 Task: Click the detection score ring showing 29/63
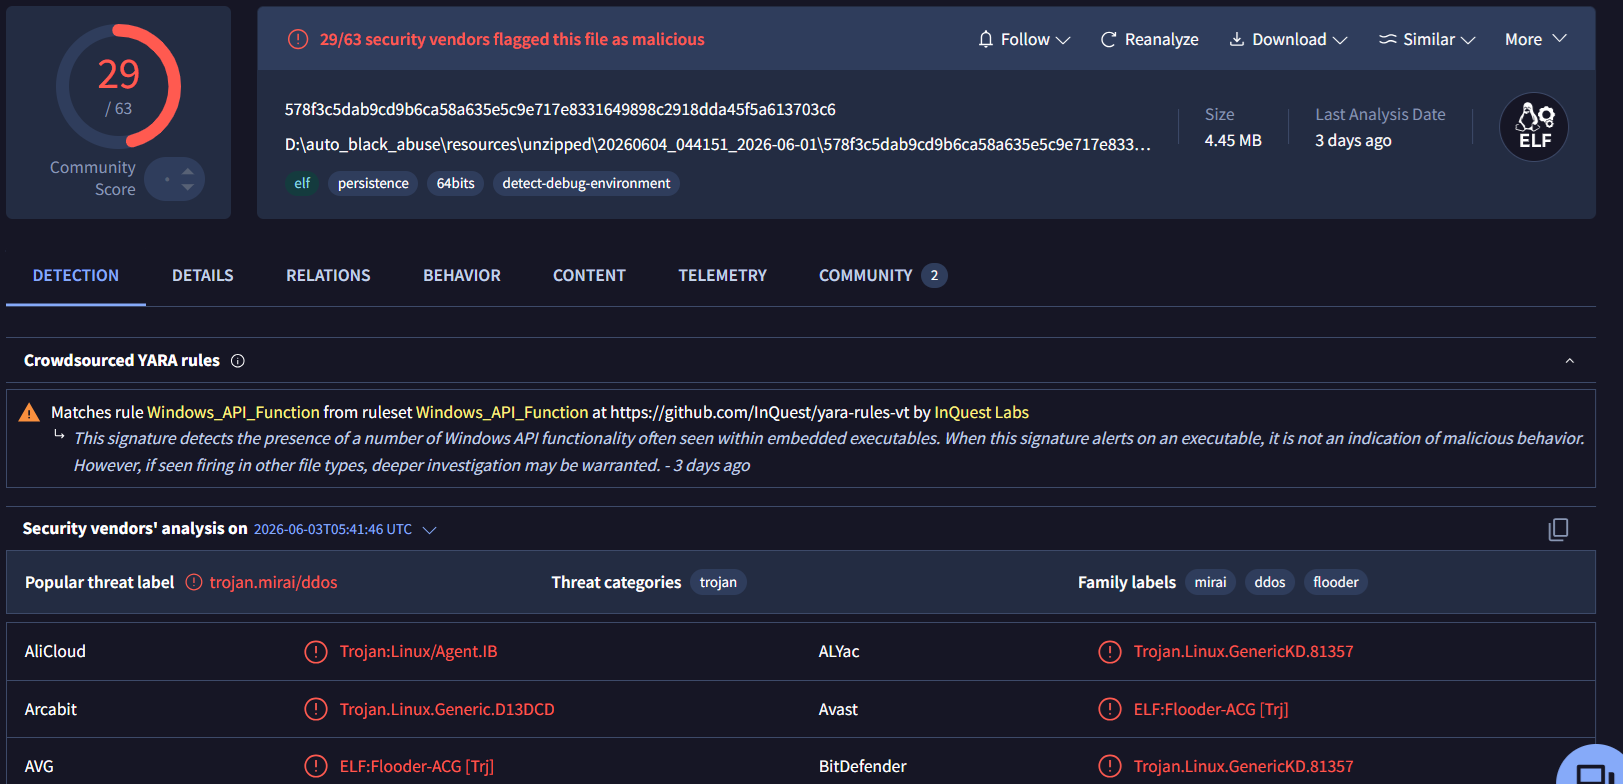pyautogui.click(x=118, y=87)
